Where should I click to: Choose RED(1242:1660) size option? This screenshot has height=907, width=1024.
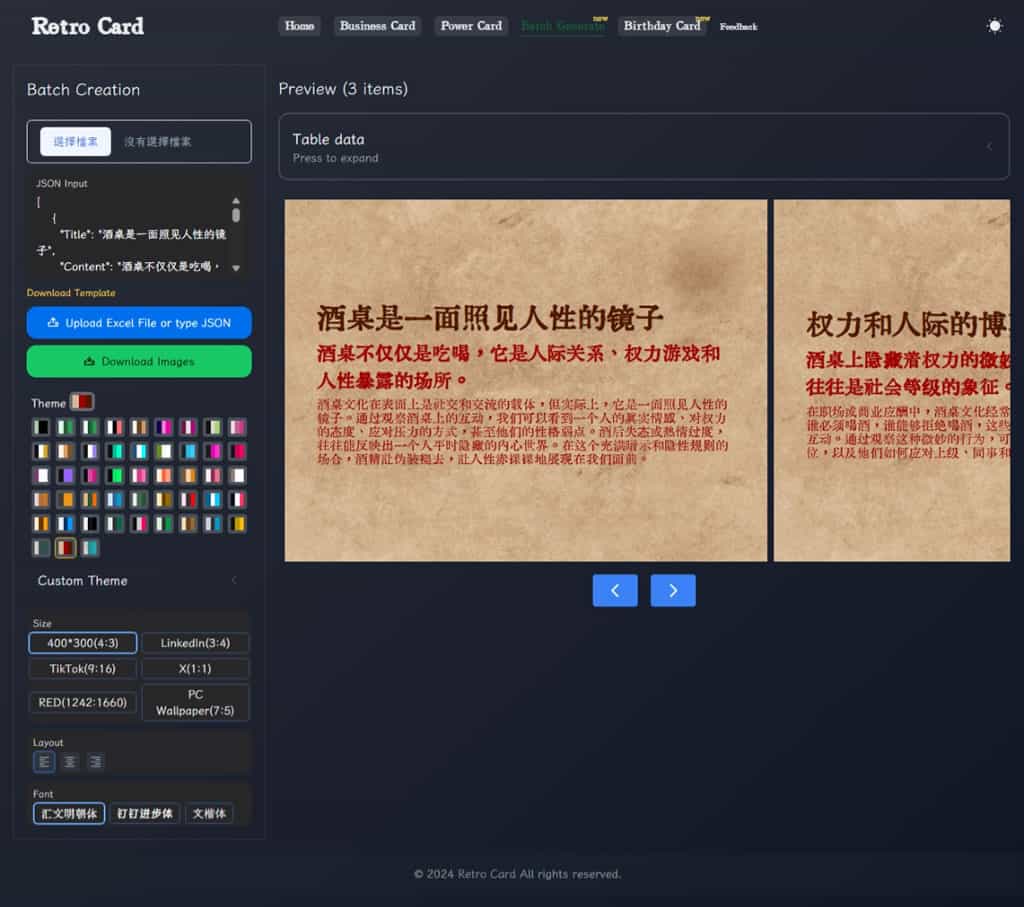click(83, 703)
